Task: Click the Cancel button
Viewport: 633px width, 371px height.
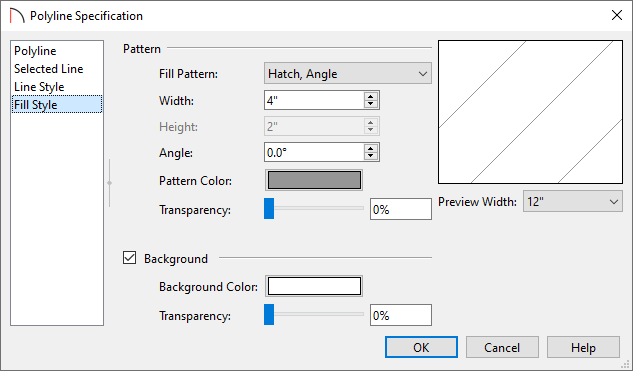Action: (x=502, y=347)
